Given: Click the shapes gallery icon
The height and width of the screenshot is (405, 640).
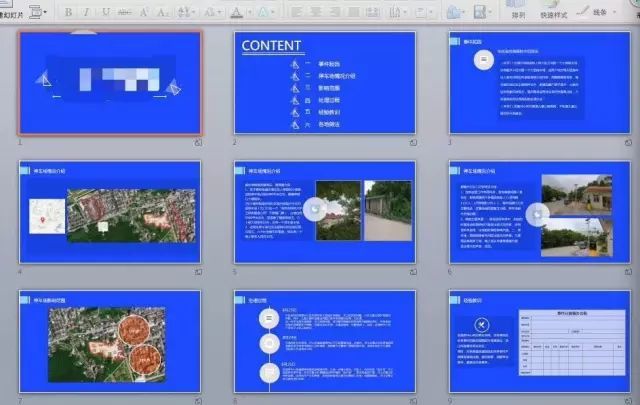Looking at the screenshot, I should tap(454, 12).
